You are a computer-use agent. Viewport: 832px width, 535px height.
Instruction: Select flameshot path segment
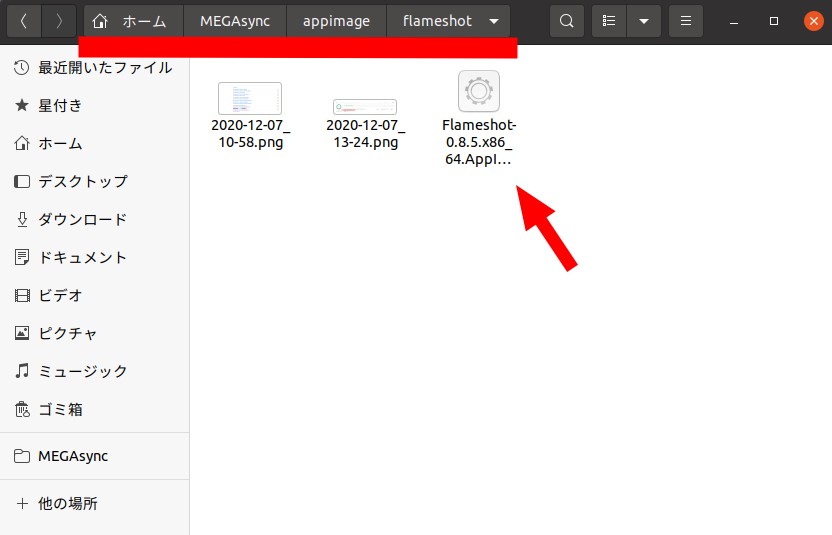(437, 21)
